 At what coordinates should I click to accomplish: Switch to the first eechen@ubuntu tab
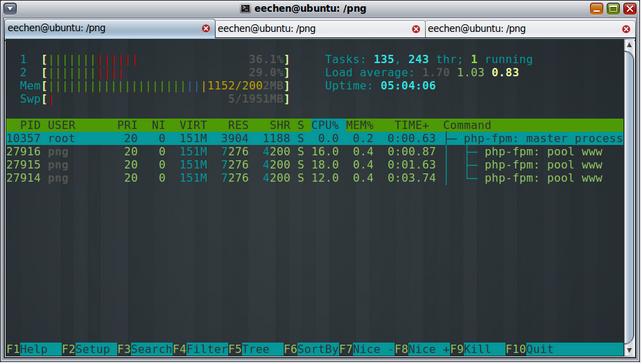109,28
